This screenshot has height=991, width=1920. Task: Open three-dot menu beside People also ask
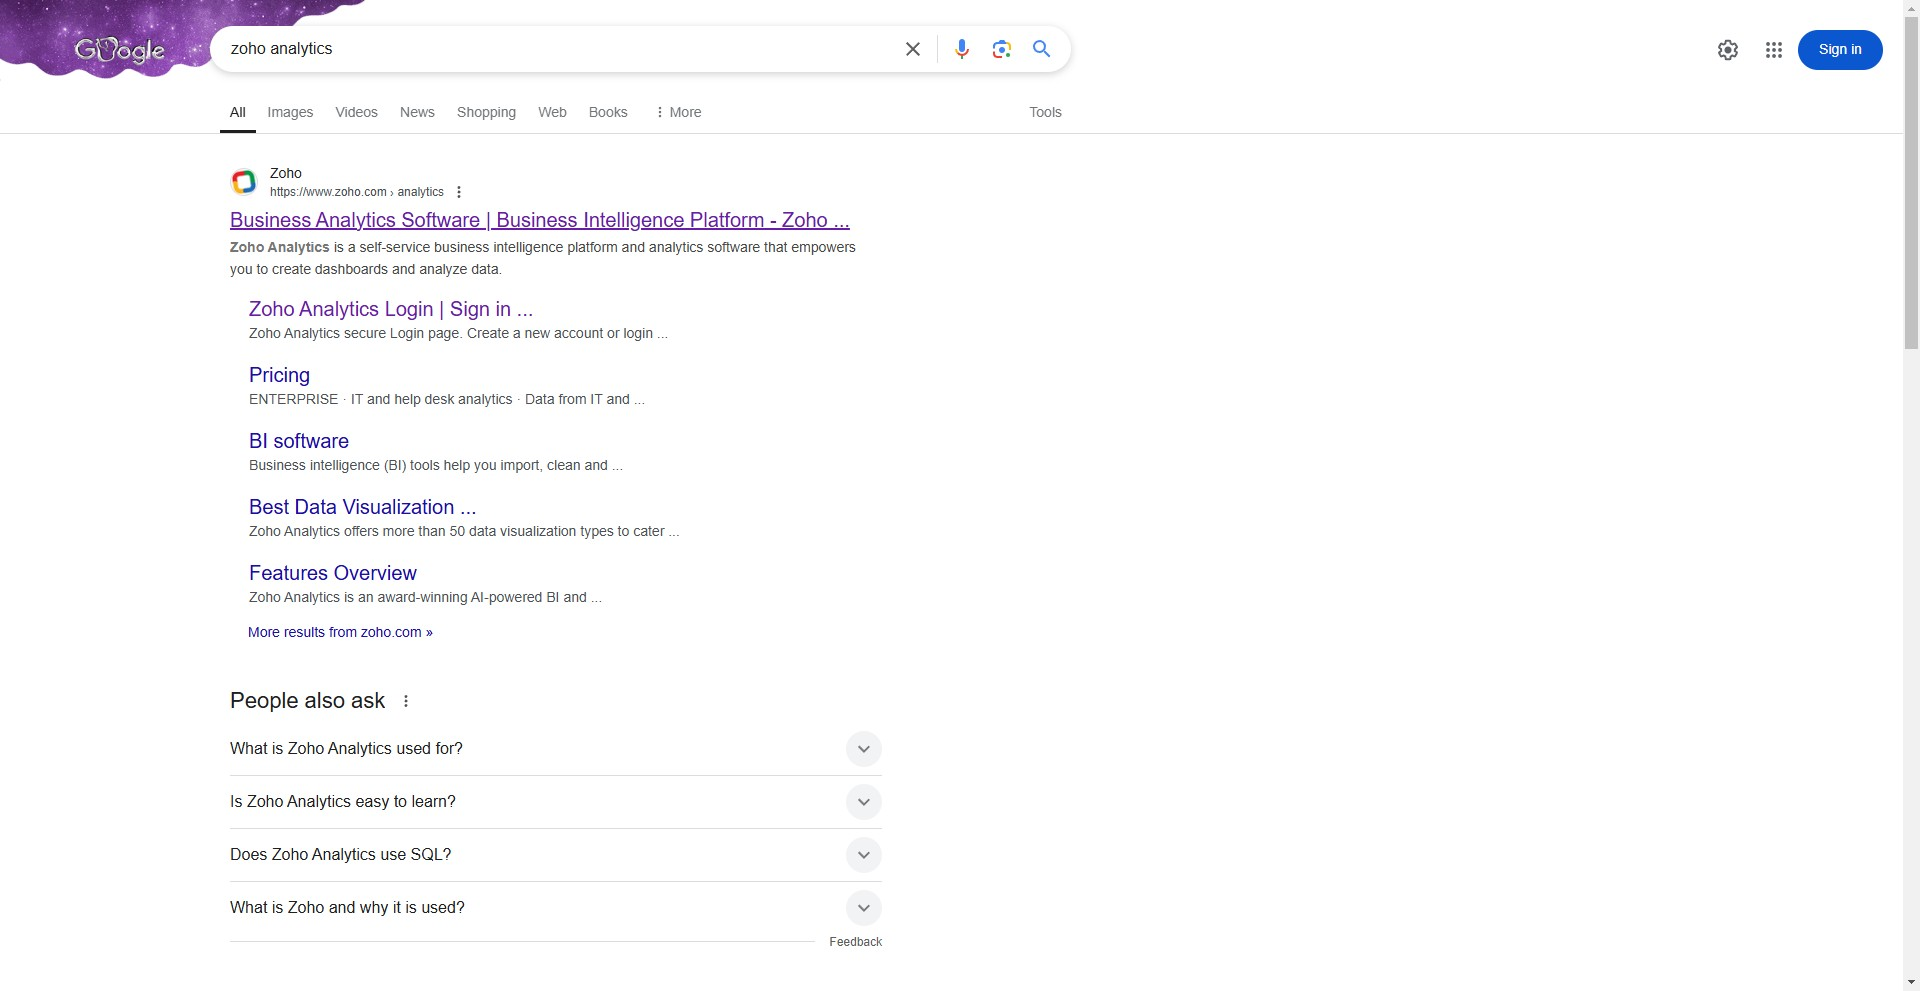pos(406,701)
